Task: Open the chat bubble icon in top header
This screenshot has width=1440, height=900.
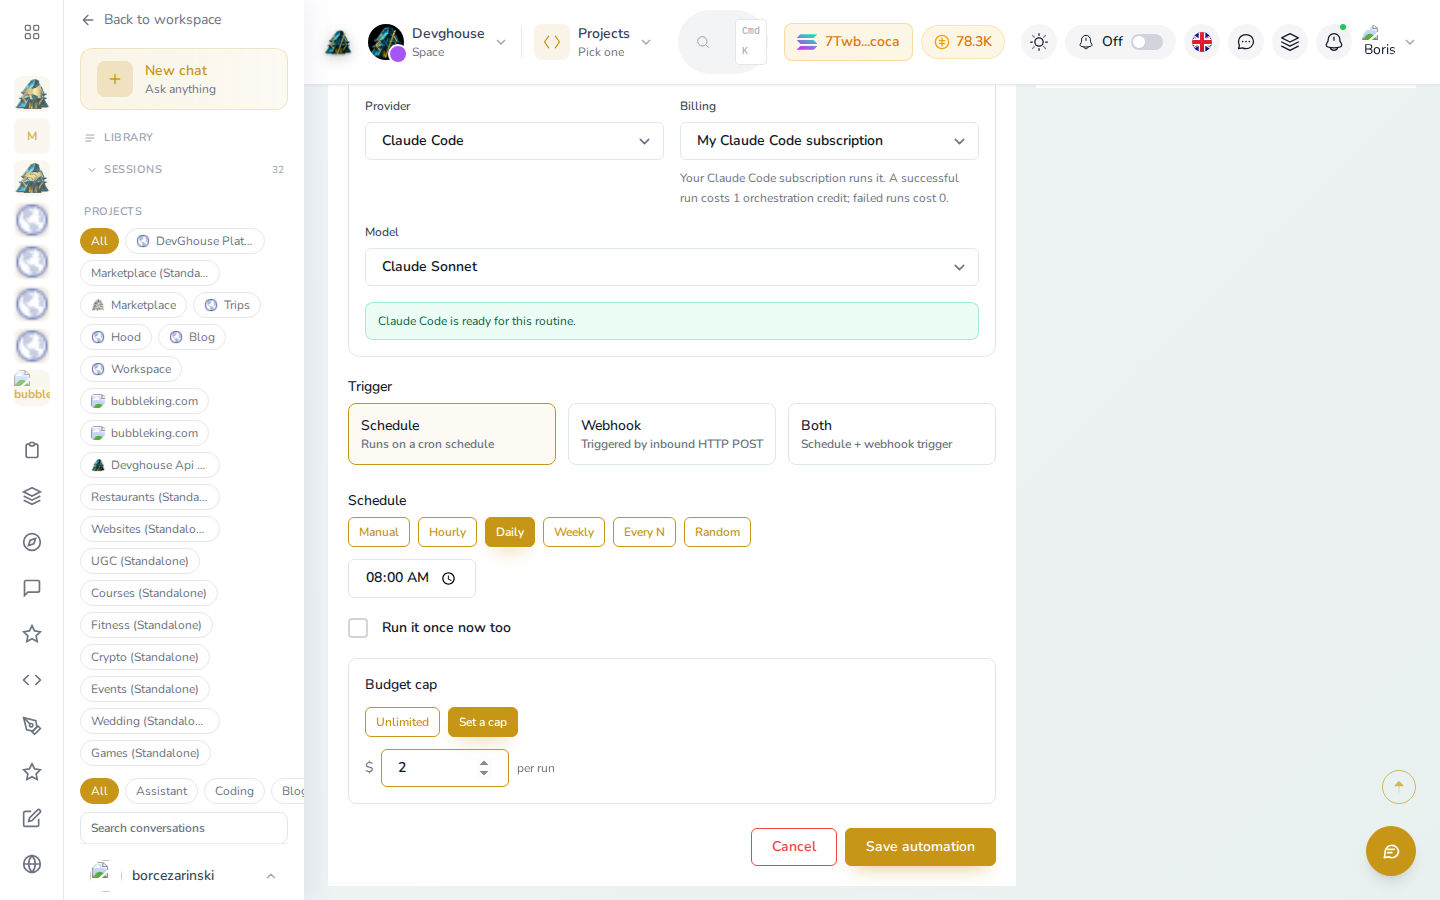Action: click(x=1246, y=42)
